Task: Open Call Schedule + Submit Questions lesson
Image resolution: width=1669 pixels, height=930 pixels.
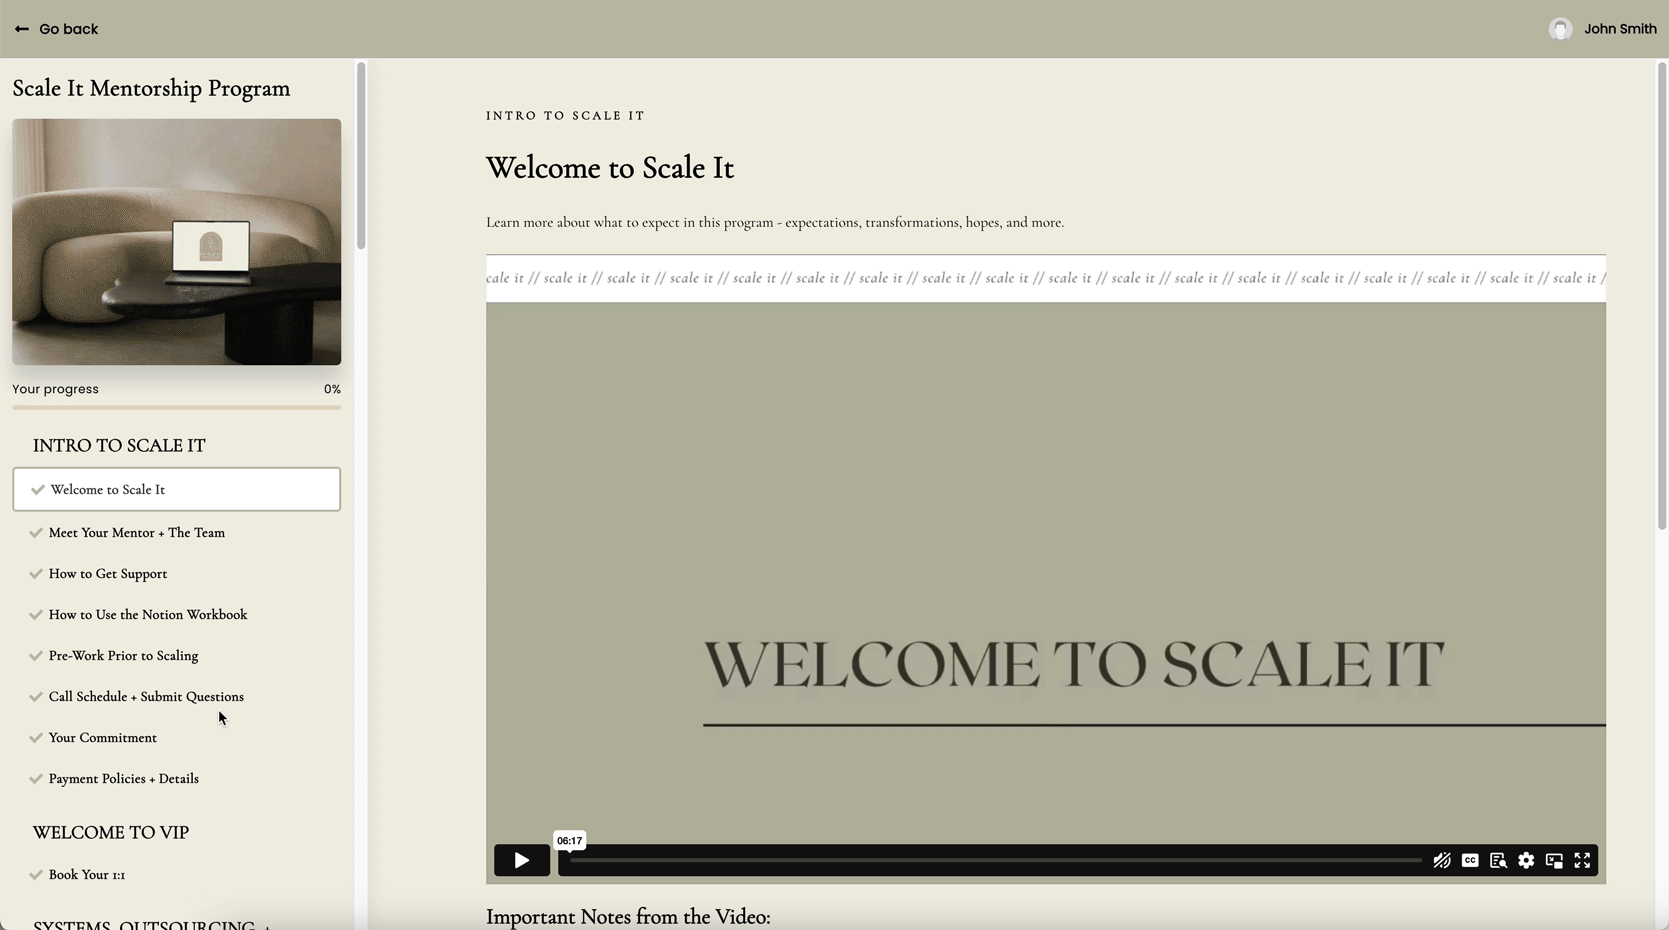Action: point(146,697)
